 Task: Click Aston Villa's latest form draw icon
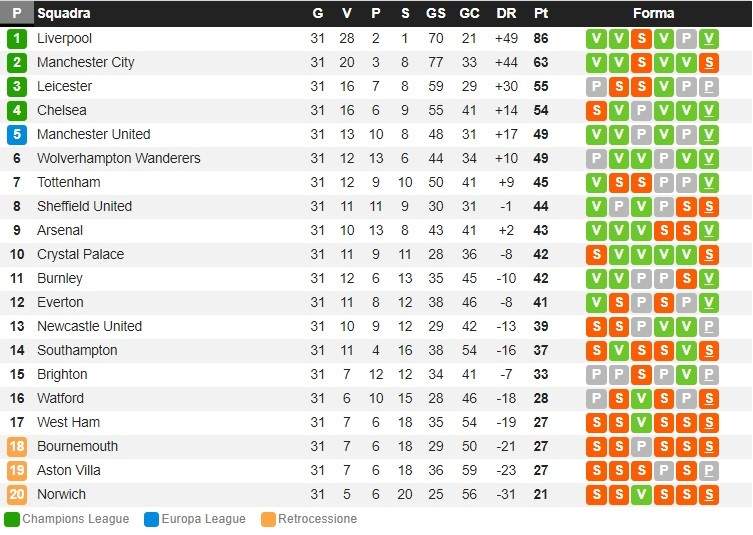click(709, 470)
